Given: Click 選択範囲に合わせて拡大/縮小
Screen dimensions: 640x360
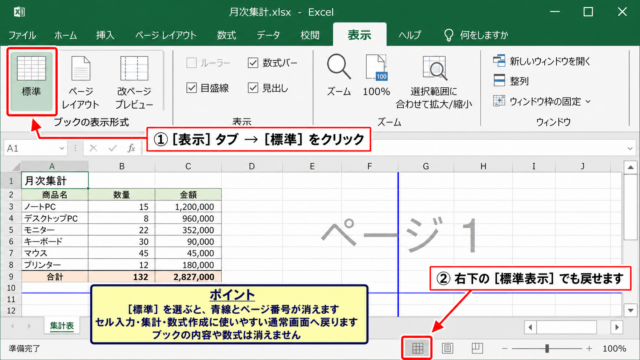Looking at the screenshot, I should [x=434, y=83].
